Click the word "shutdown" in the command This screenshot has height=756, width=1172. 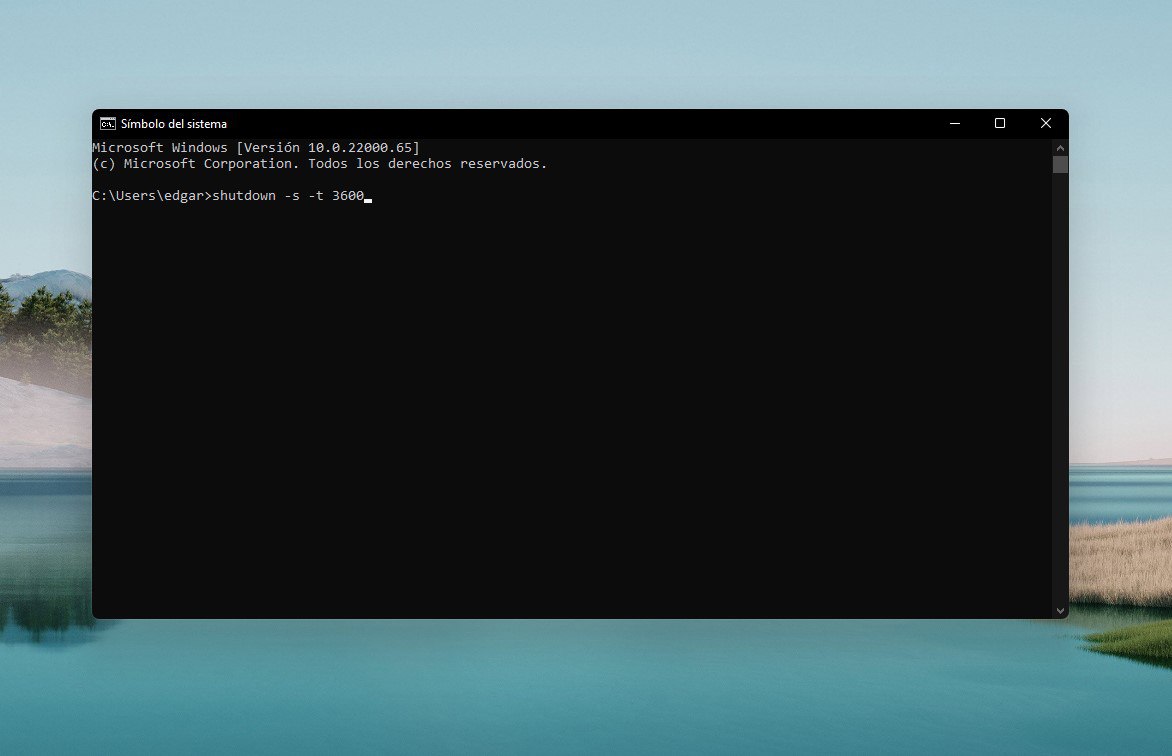pos(244,195)
